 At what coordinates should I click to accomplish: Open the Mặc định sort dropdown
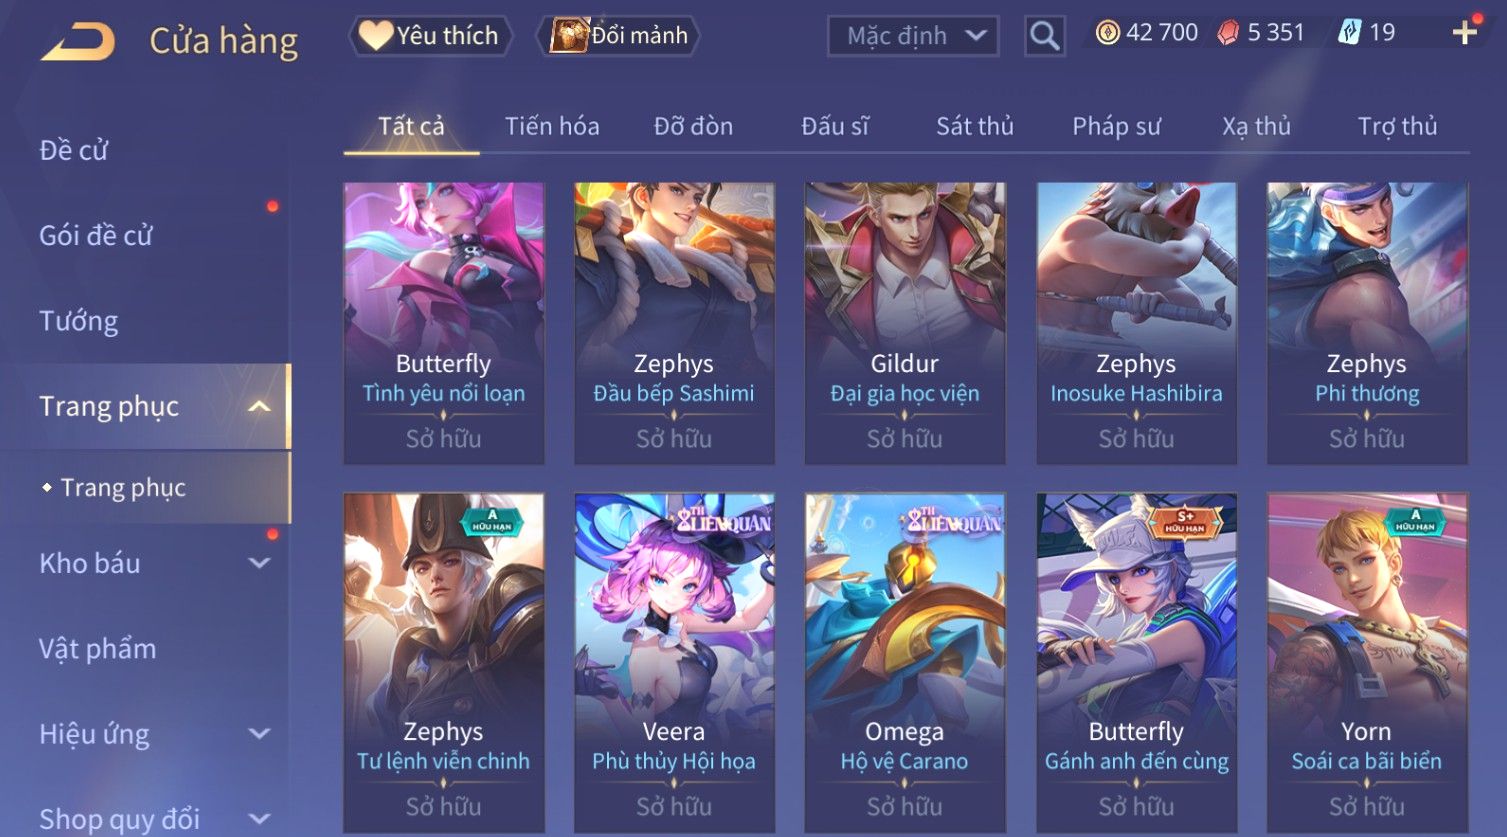click(913, 36)
